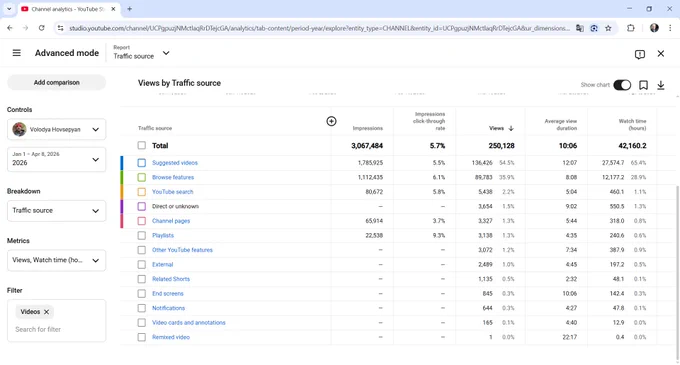Image resolution: width=680 pixels, height=365 pixels.
Task: Select the Channel analytics browser tab
Action: (68, 9)
